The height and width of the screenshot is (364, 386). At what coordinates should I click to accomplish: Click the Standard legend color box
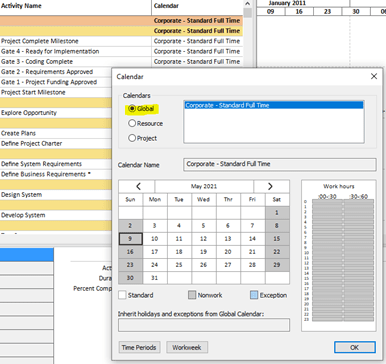[x=122, y=295]
